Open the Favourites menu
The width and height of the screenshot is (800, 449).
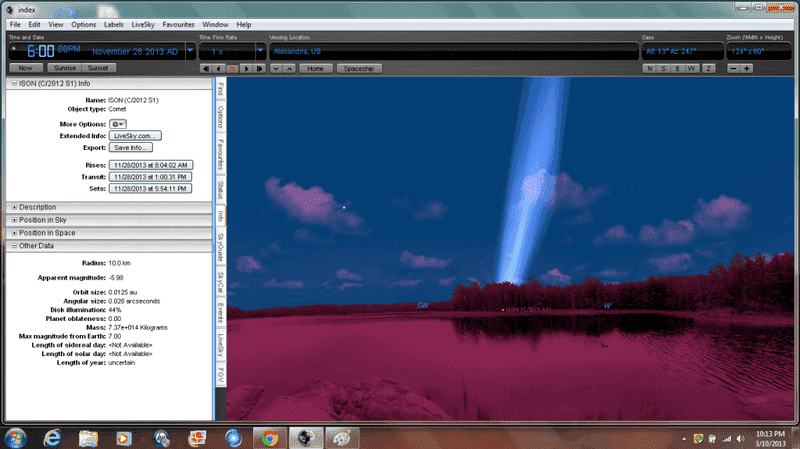(179, 24)
